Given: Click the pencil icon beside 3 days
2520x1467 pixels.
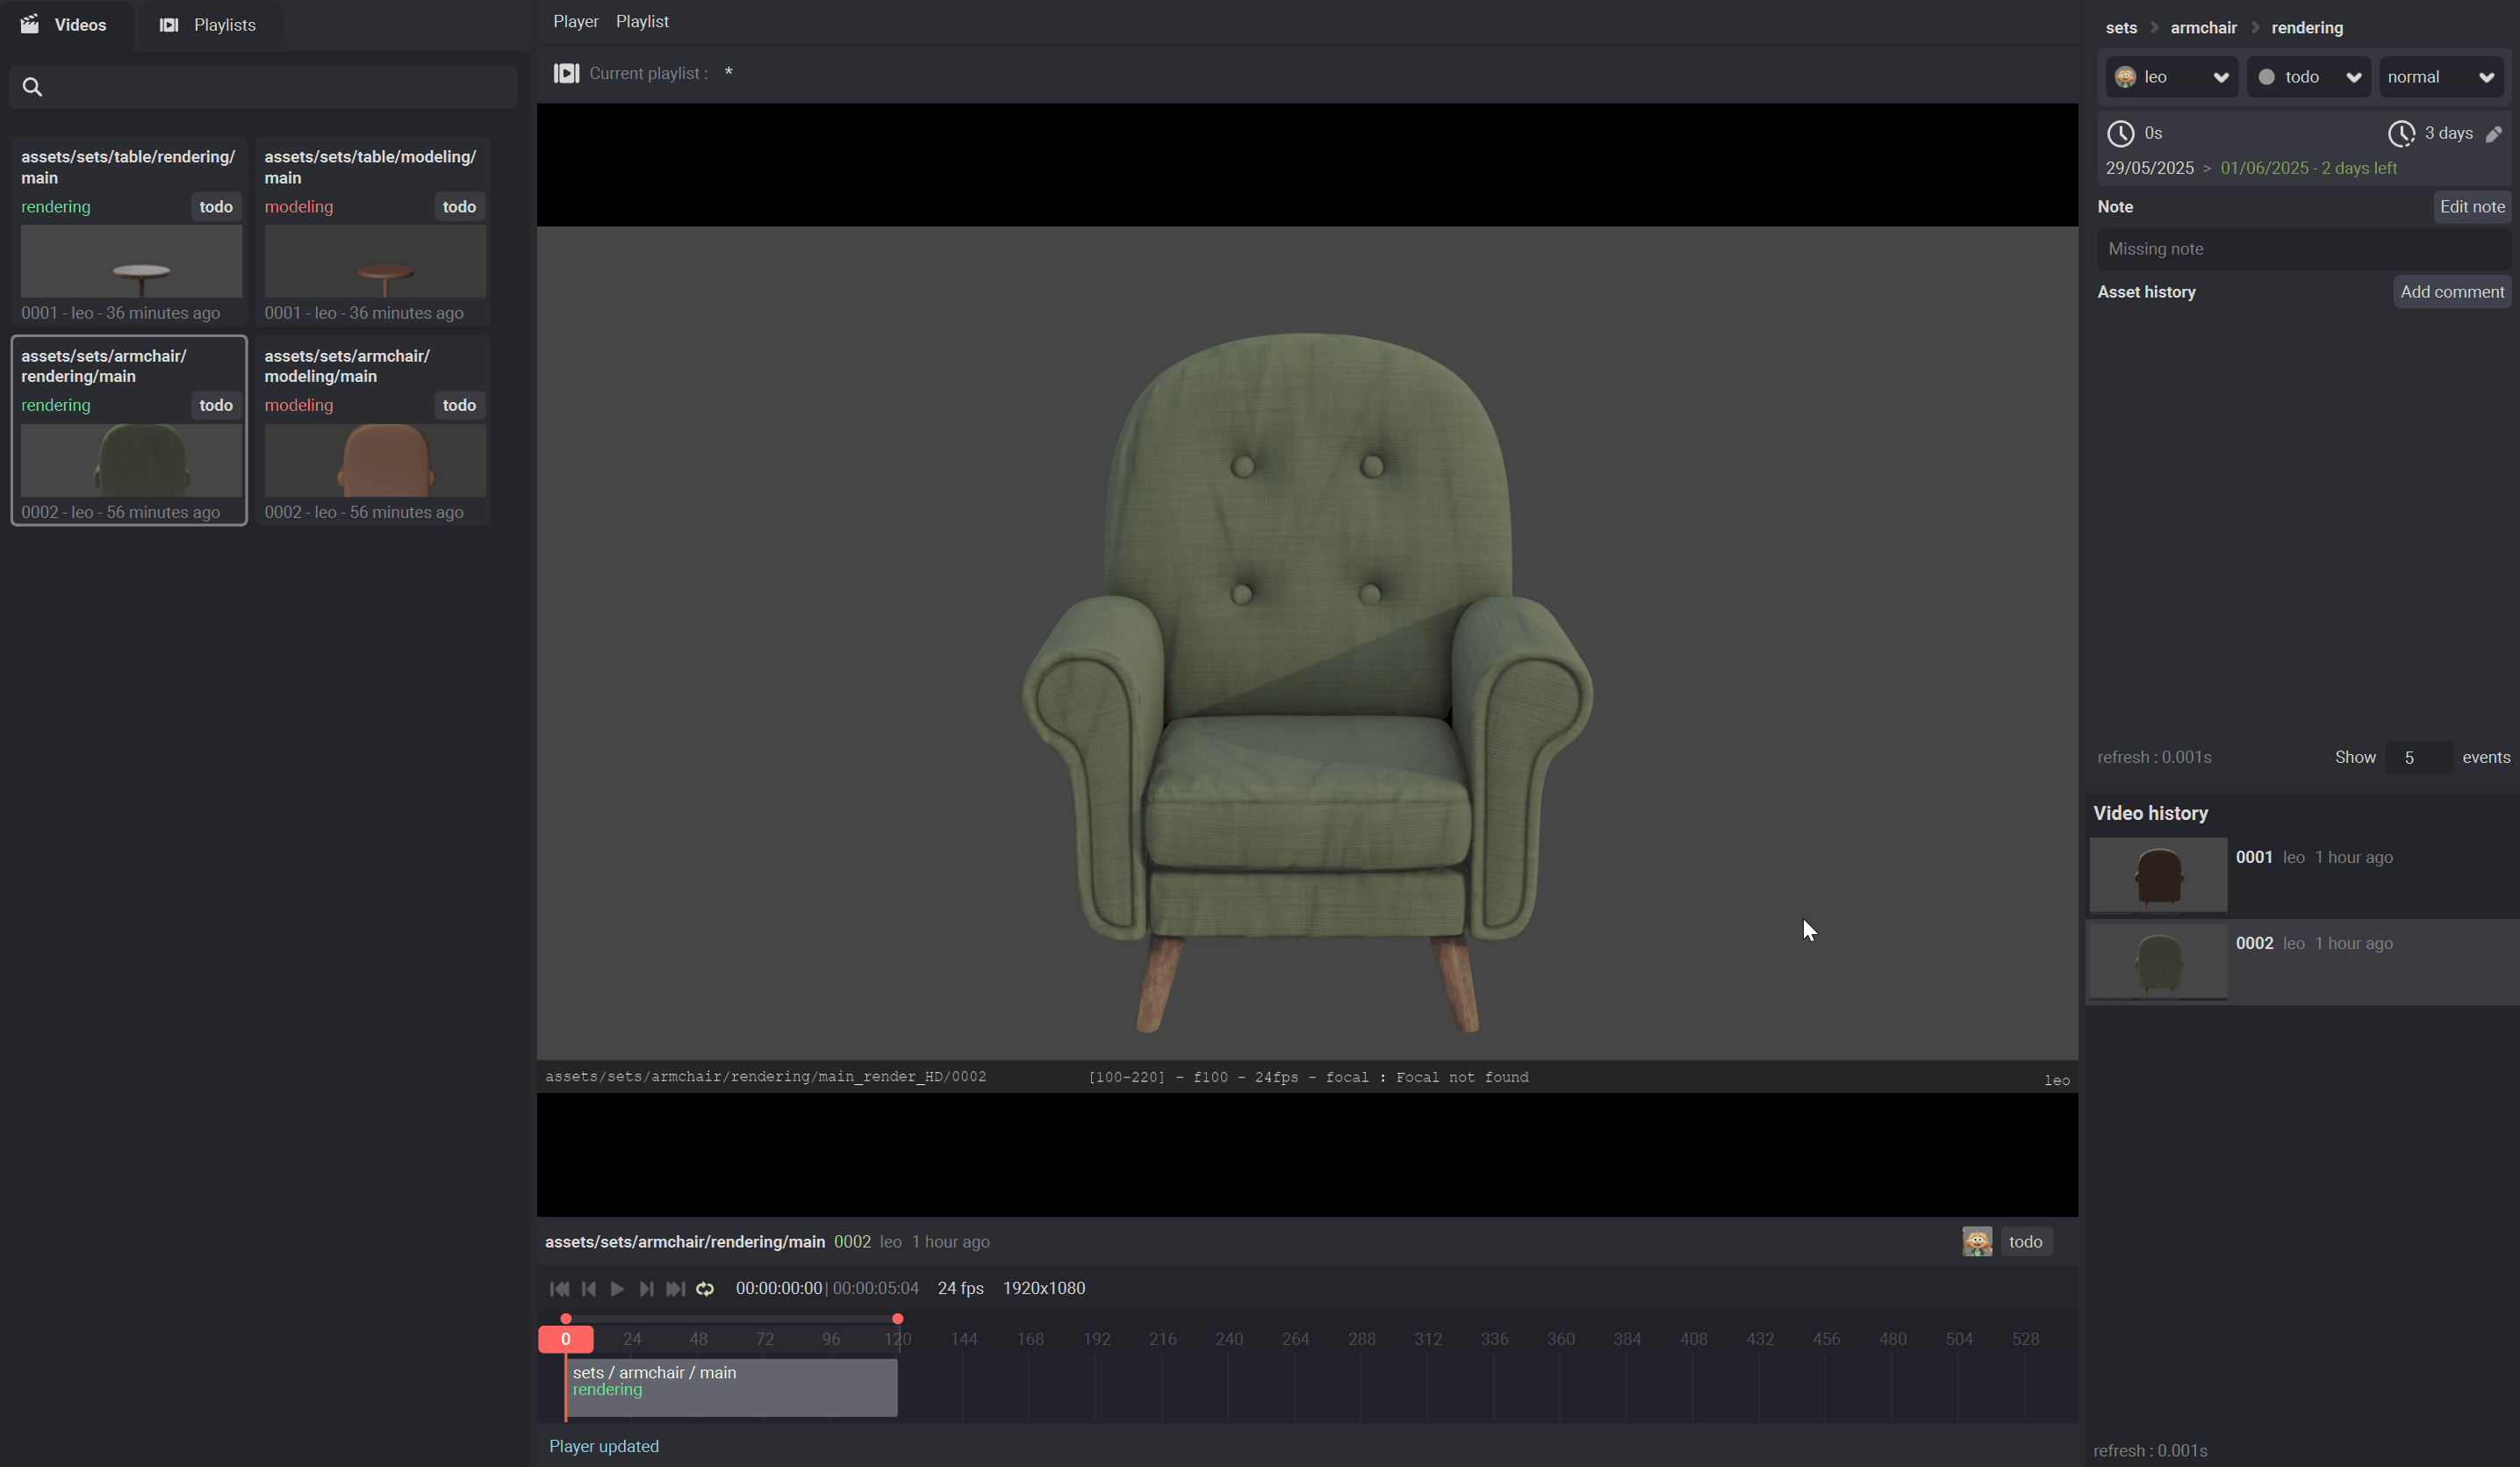Looking at the screenshot, I should tap(2493, 134).
